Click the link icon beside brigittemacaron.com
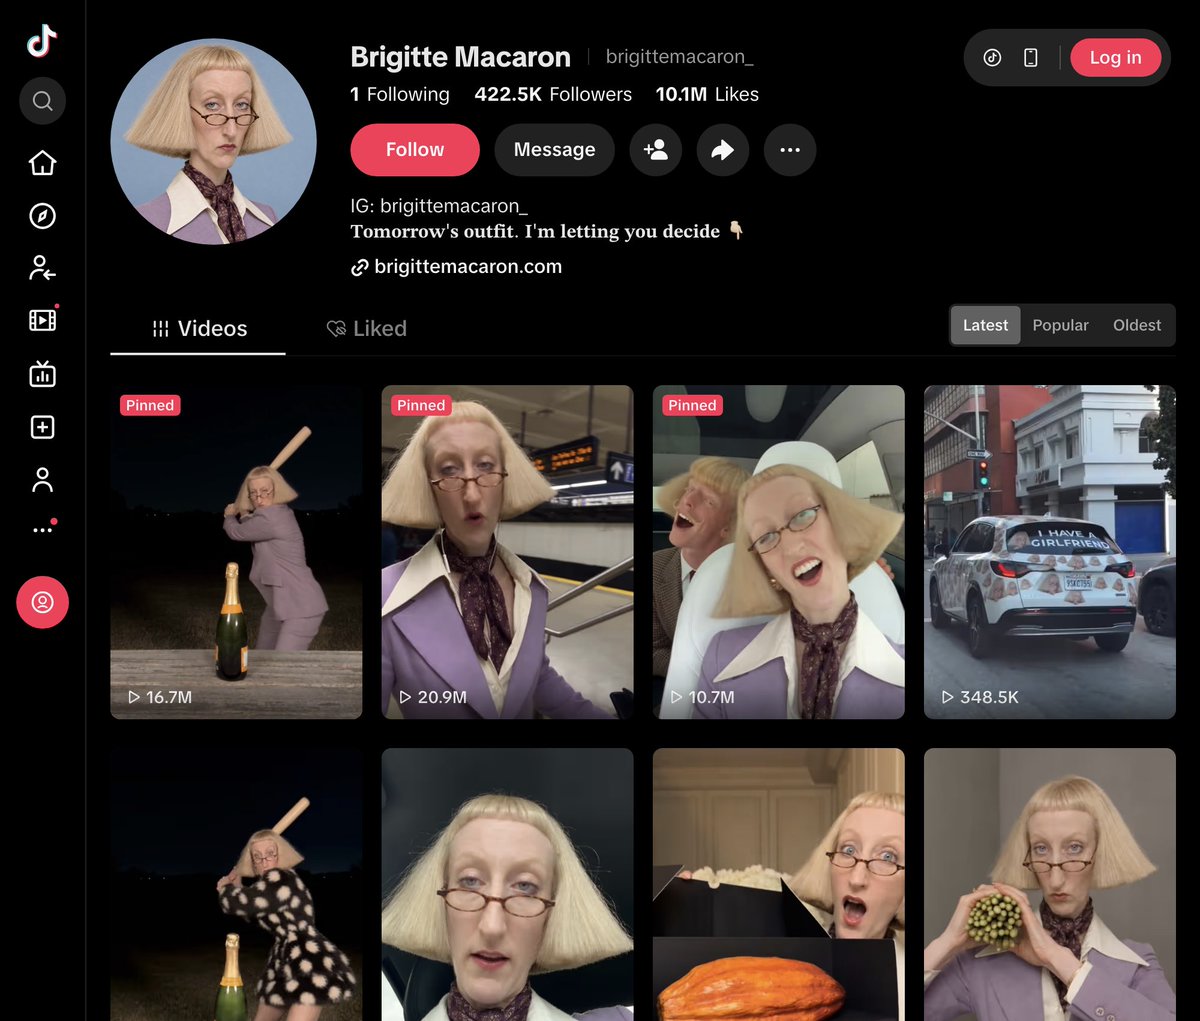 click(x=360, y=268)
